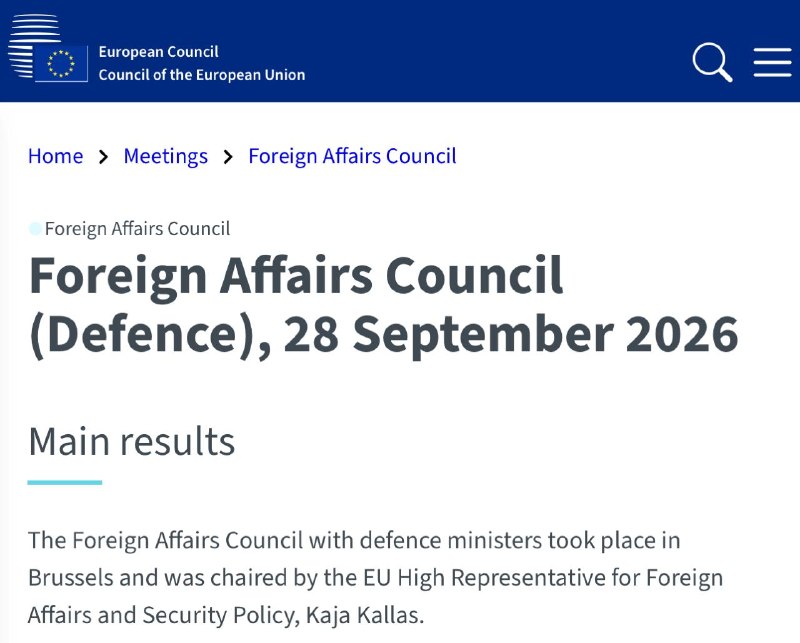800x643 pixels.
Task: Click the chevron after Meetings breadcrumb
Action: click(228, 157)
